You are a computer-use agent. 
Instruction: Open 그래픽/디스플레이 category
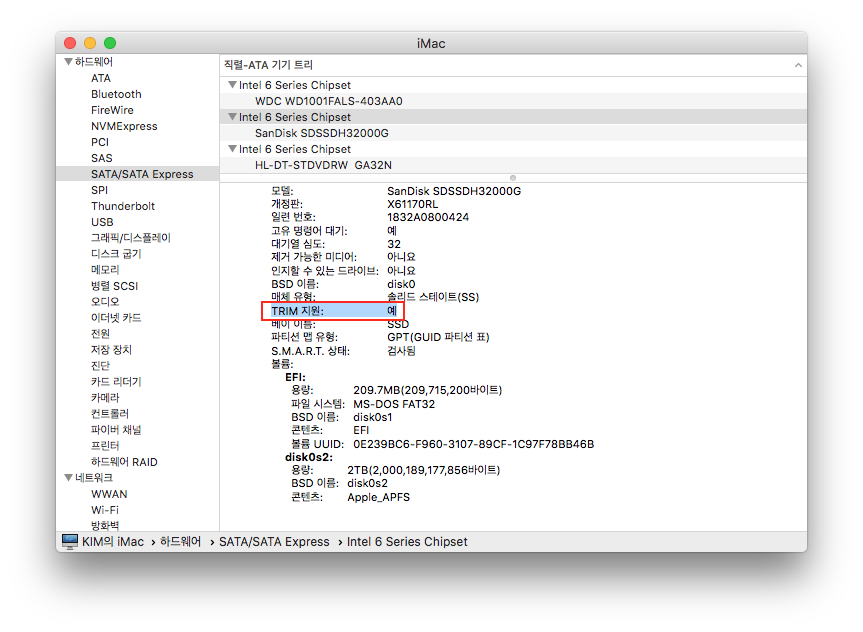coord(130,238)
